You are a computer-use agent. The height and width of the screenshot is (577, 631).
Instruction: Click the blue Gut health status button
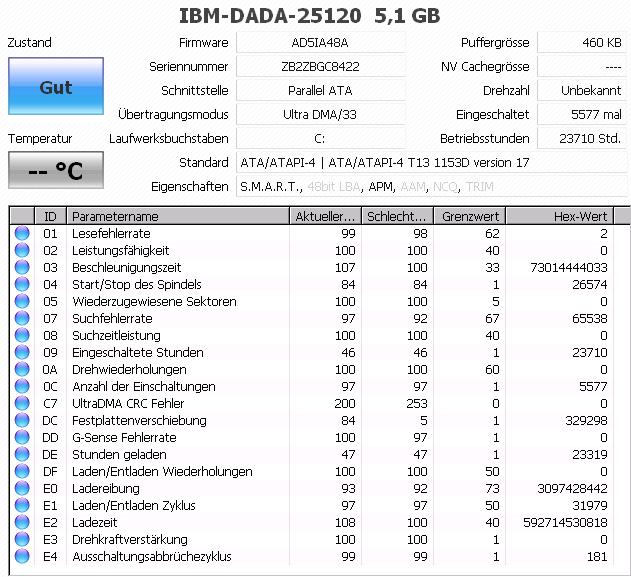[x=56, y=86]
